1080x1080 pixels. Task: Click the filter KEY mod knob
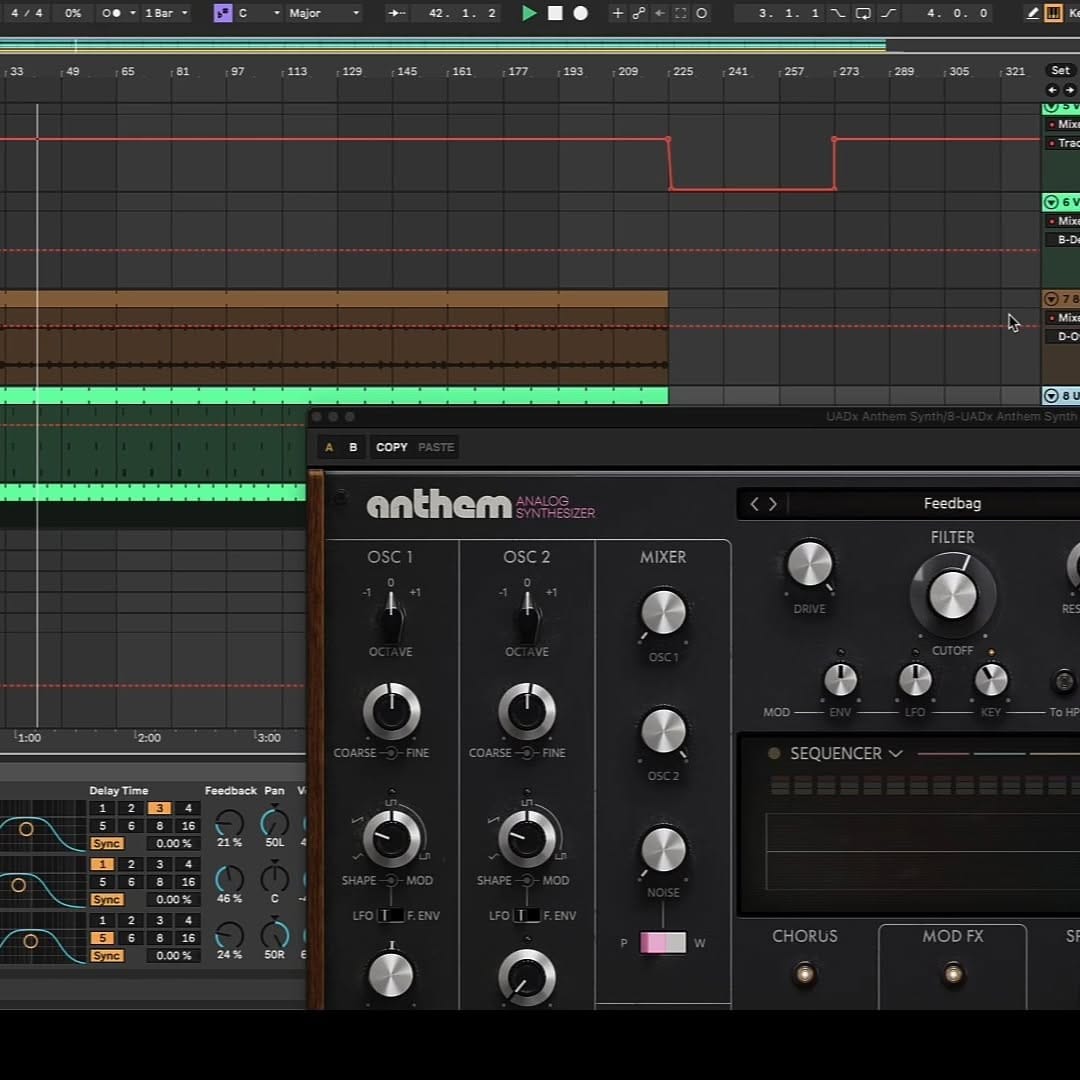click(x=990, y=681)
